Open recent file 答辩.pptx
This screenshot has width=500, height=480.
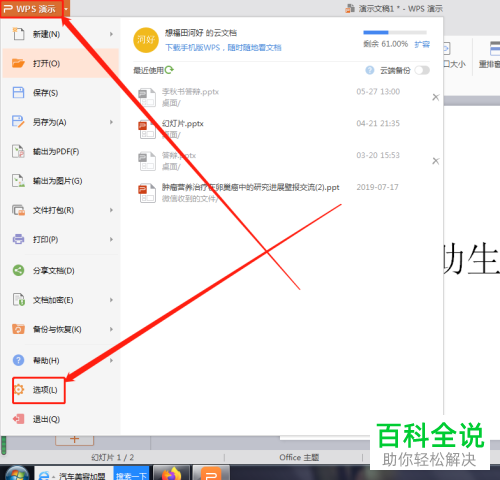click(x=179, y=155)
